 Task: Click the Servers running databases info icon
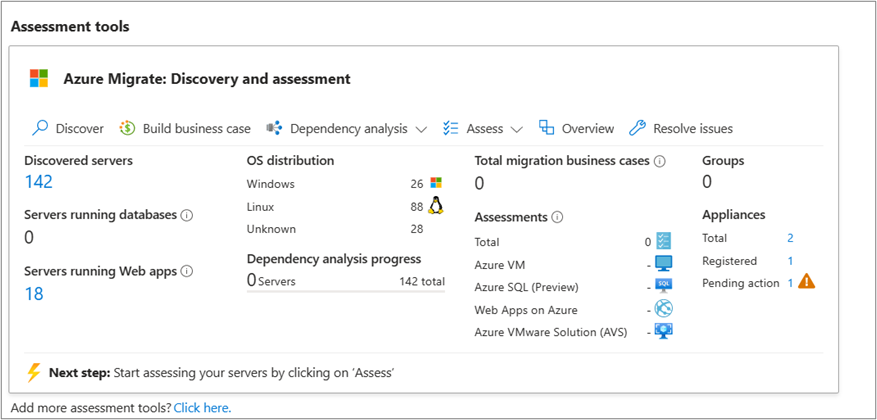[x=187, y=215]
